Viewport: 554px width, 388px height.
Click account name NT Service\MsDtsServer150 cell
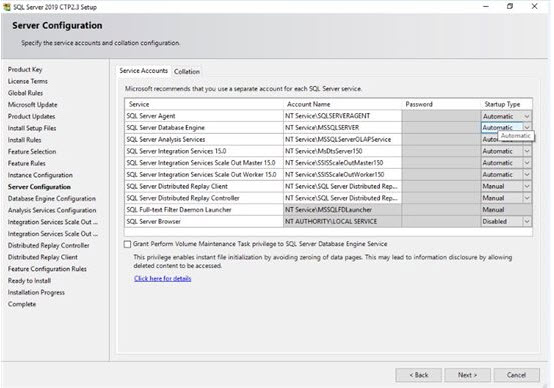[342, 151]
